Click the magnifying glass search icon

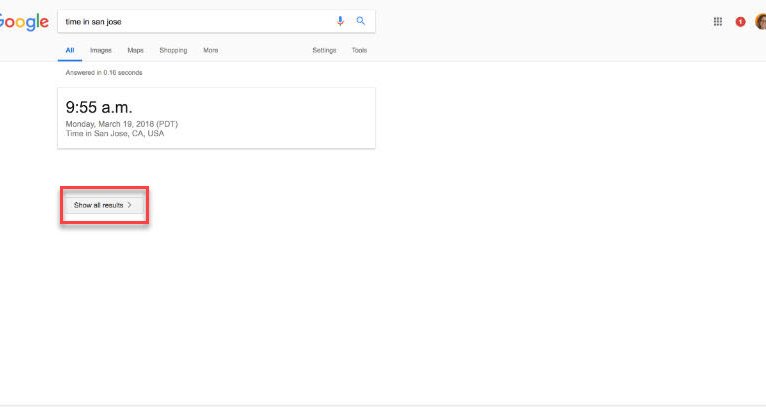(x=361, y=21)
